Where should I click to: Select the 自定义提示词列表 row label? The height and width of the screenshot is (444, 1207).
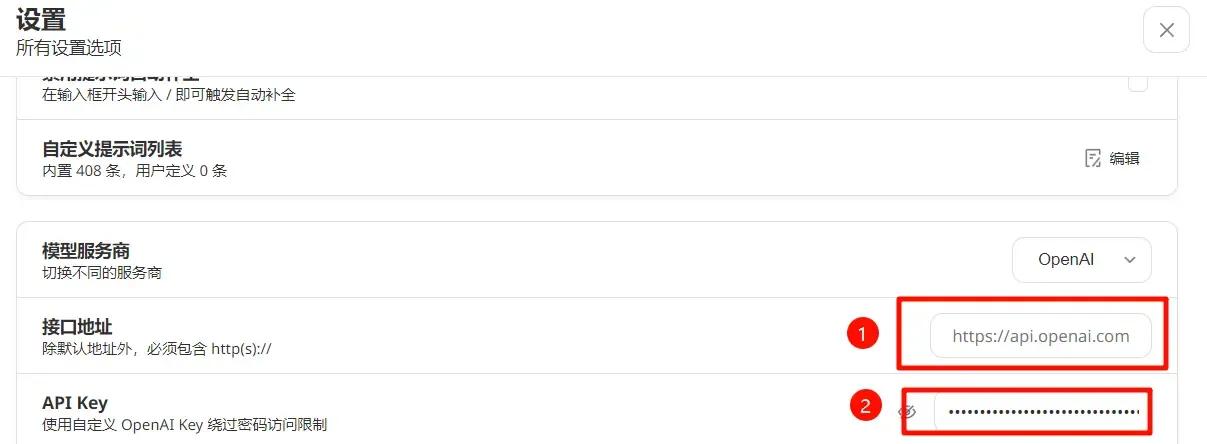click(x=112, y=149)
